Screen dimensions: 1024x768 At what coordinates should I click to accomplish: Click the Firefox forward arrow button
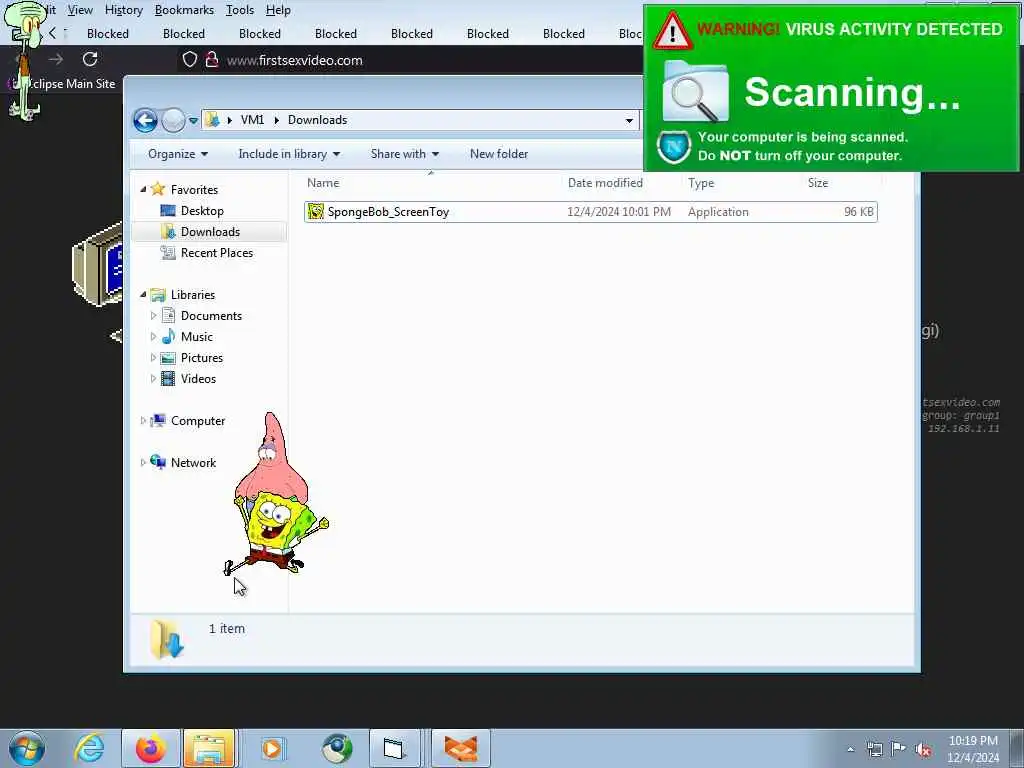[56, 59]
